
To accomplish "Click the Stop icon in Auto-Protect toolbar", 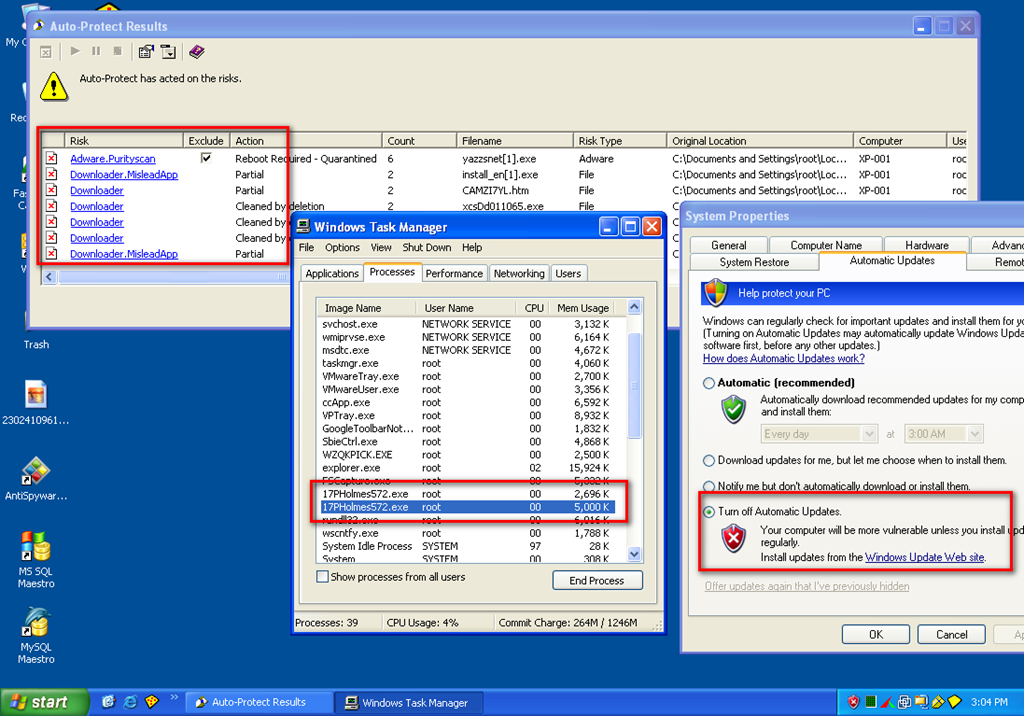I will tap(118, 51).
